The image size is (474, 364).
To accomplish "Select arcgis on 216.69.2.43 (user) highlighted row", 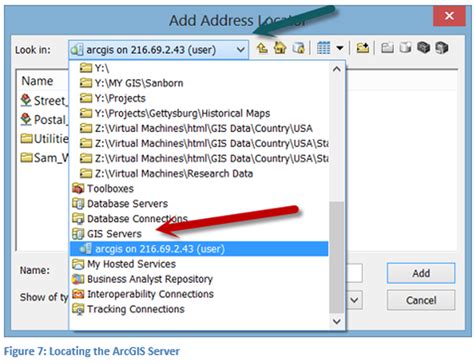I will pyautogui.click(x=199, y=249).
